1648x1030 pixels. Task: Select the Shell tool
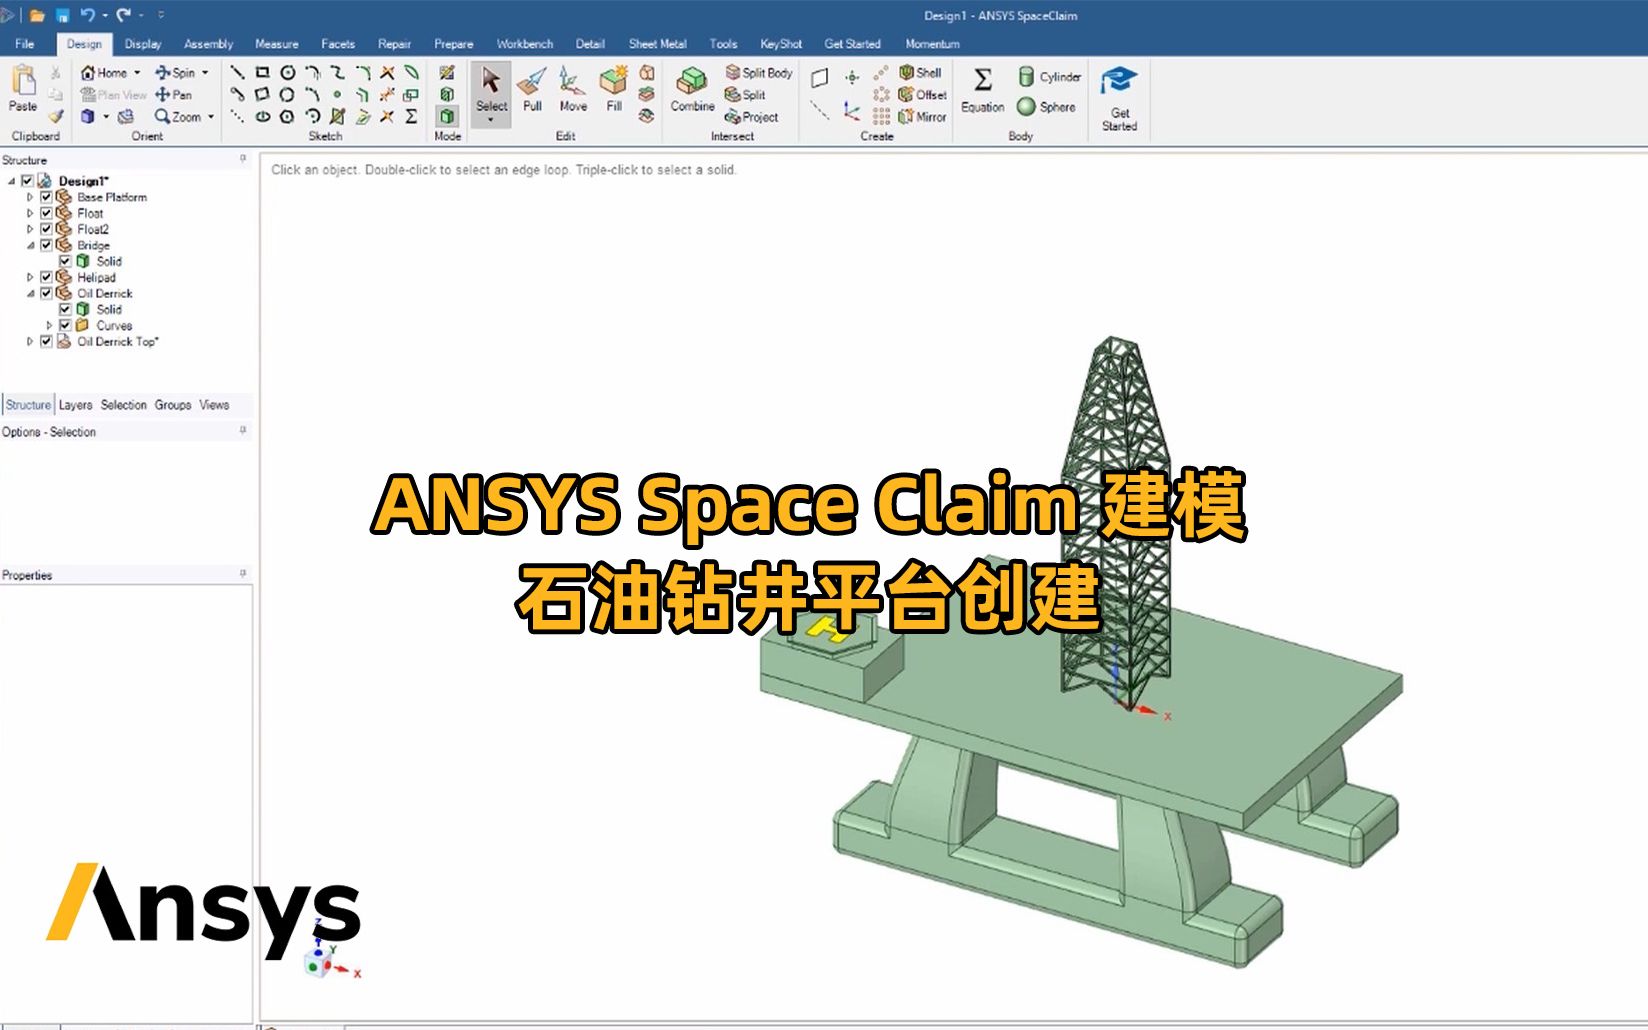920,73
